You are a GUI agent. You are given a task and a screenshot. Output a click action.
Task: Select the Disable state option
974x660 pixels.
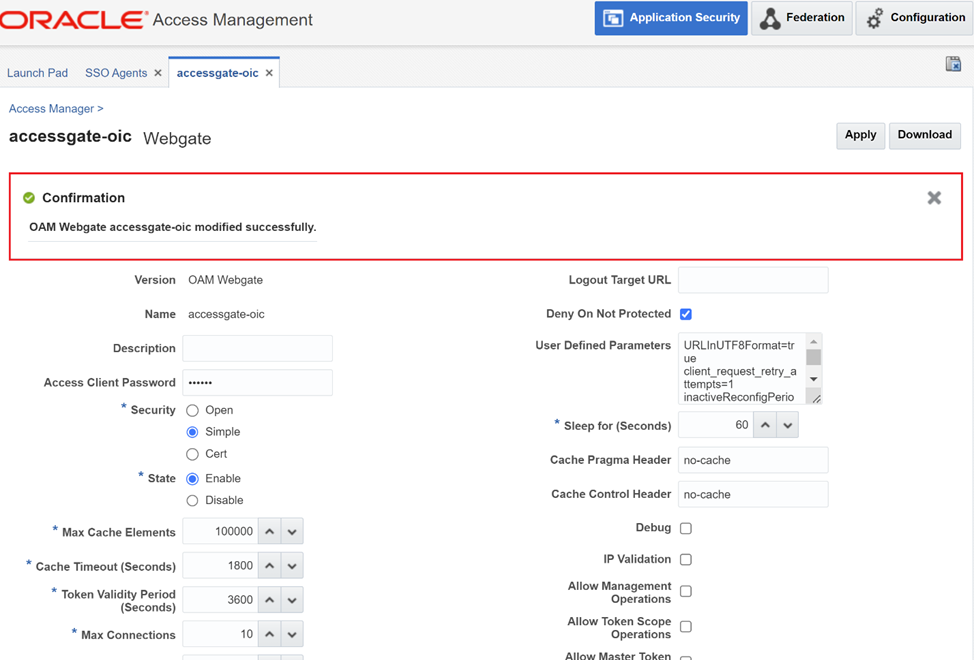pos(193,500)
